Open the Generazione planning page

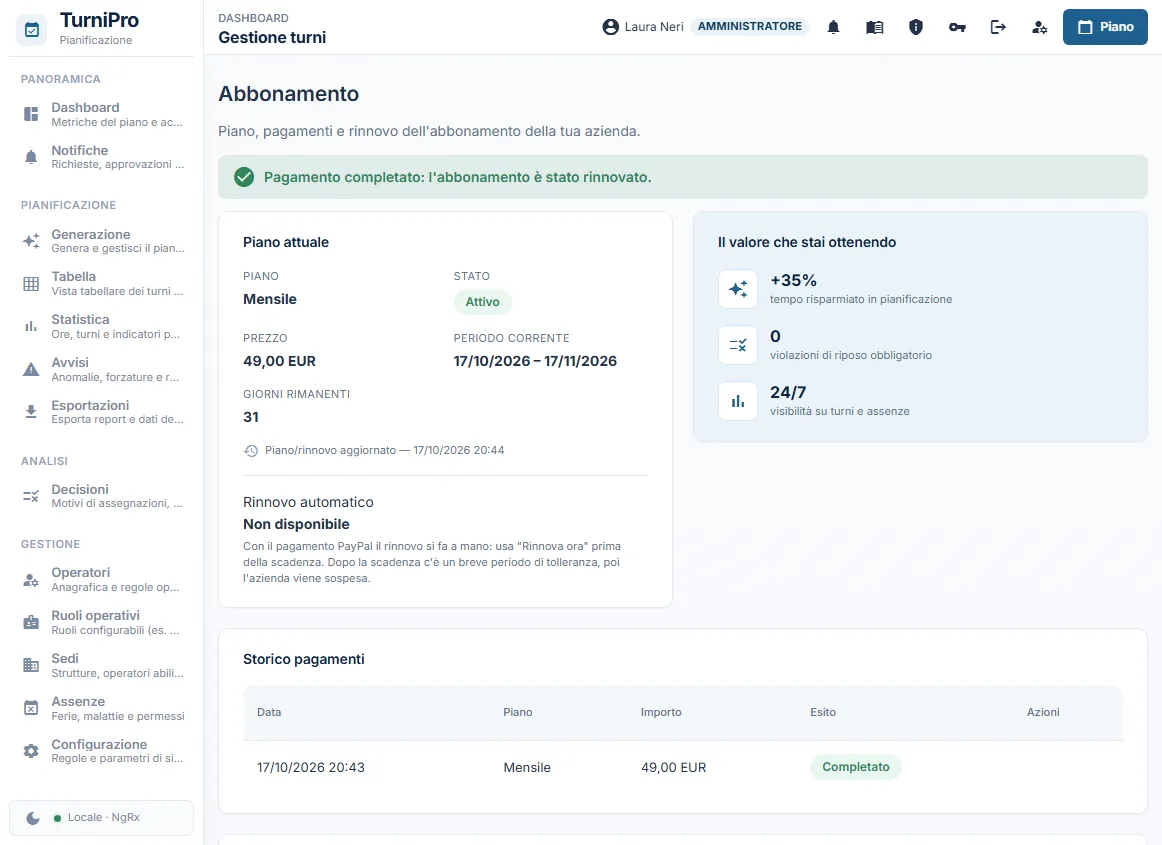(102, 241)
